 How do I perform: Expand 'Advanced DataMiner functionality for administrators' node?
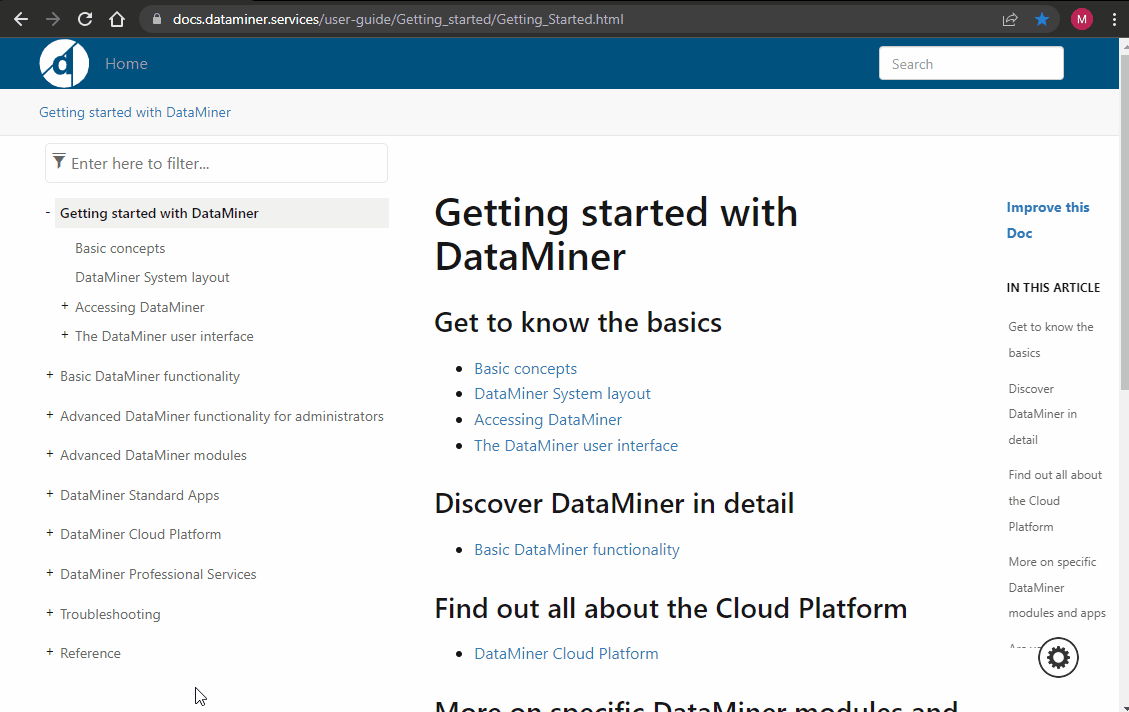pos(50,415)
